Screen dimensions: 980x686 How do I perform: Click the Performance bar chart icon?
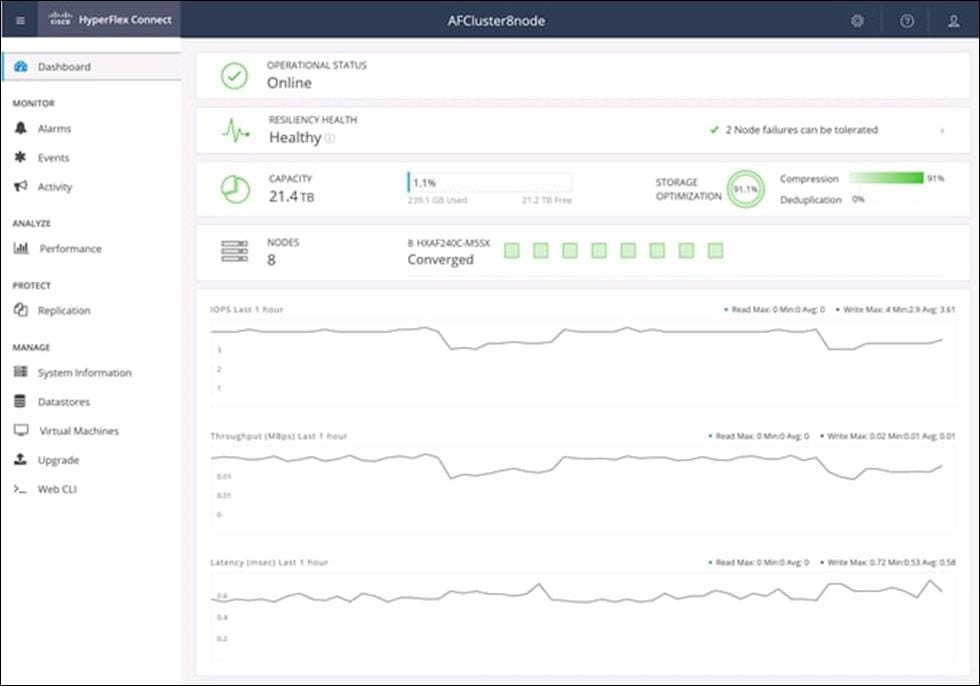point(21,248)
